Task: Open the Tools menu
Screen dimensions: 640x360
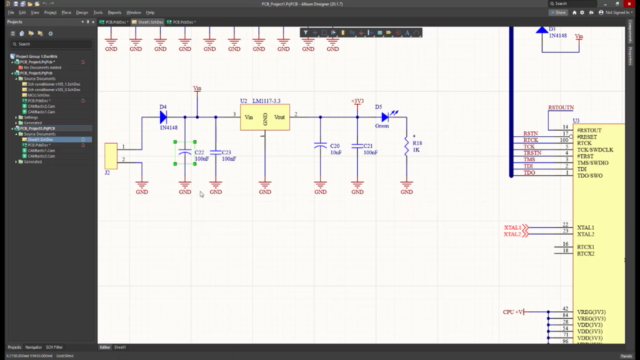Action: 98,13
